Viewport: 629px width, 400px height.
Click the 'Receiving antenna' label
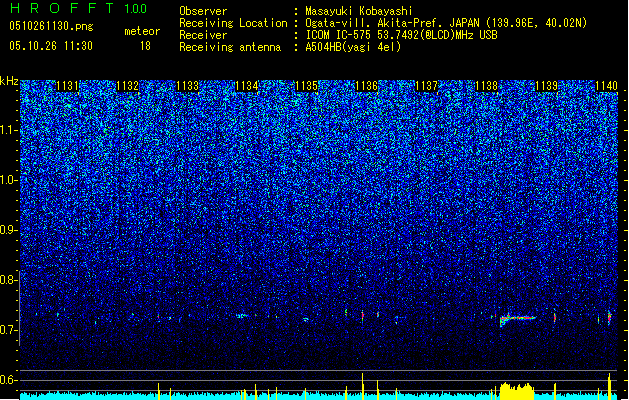click(x=230, y=47)
